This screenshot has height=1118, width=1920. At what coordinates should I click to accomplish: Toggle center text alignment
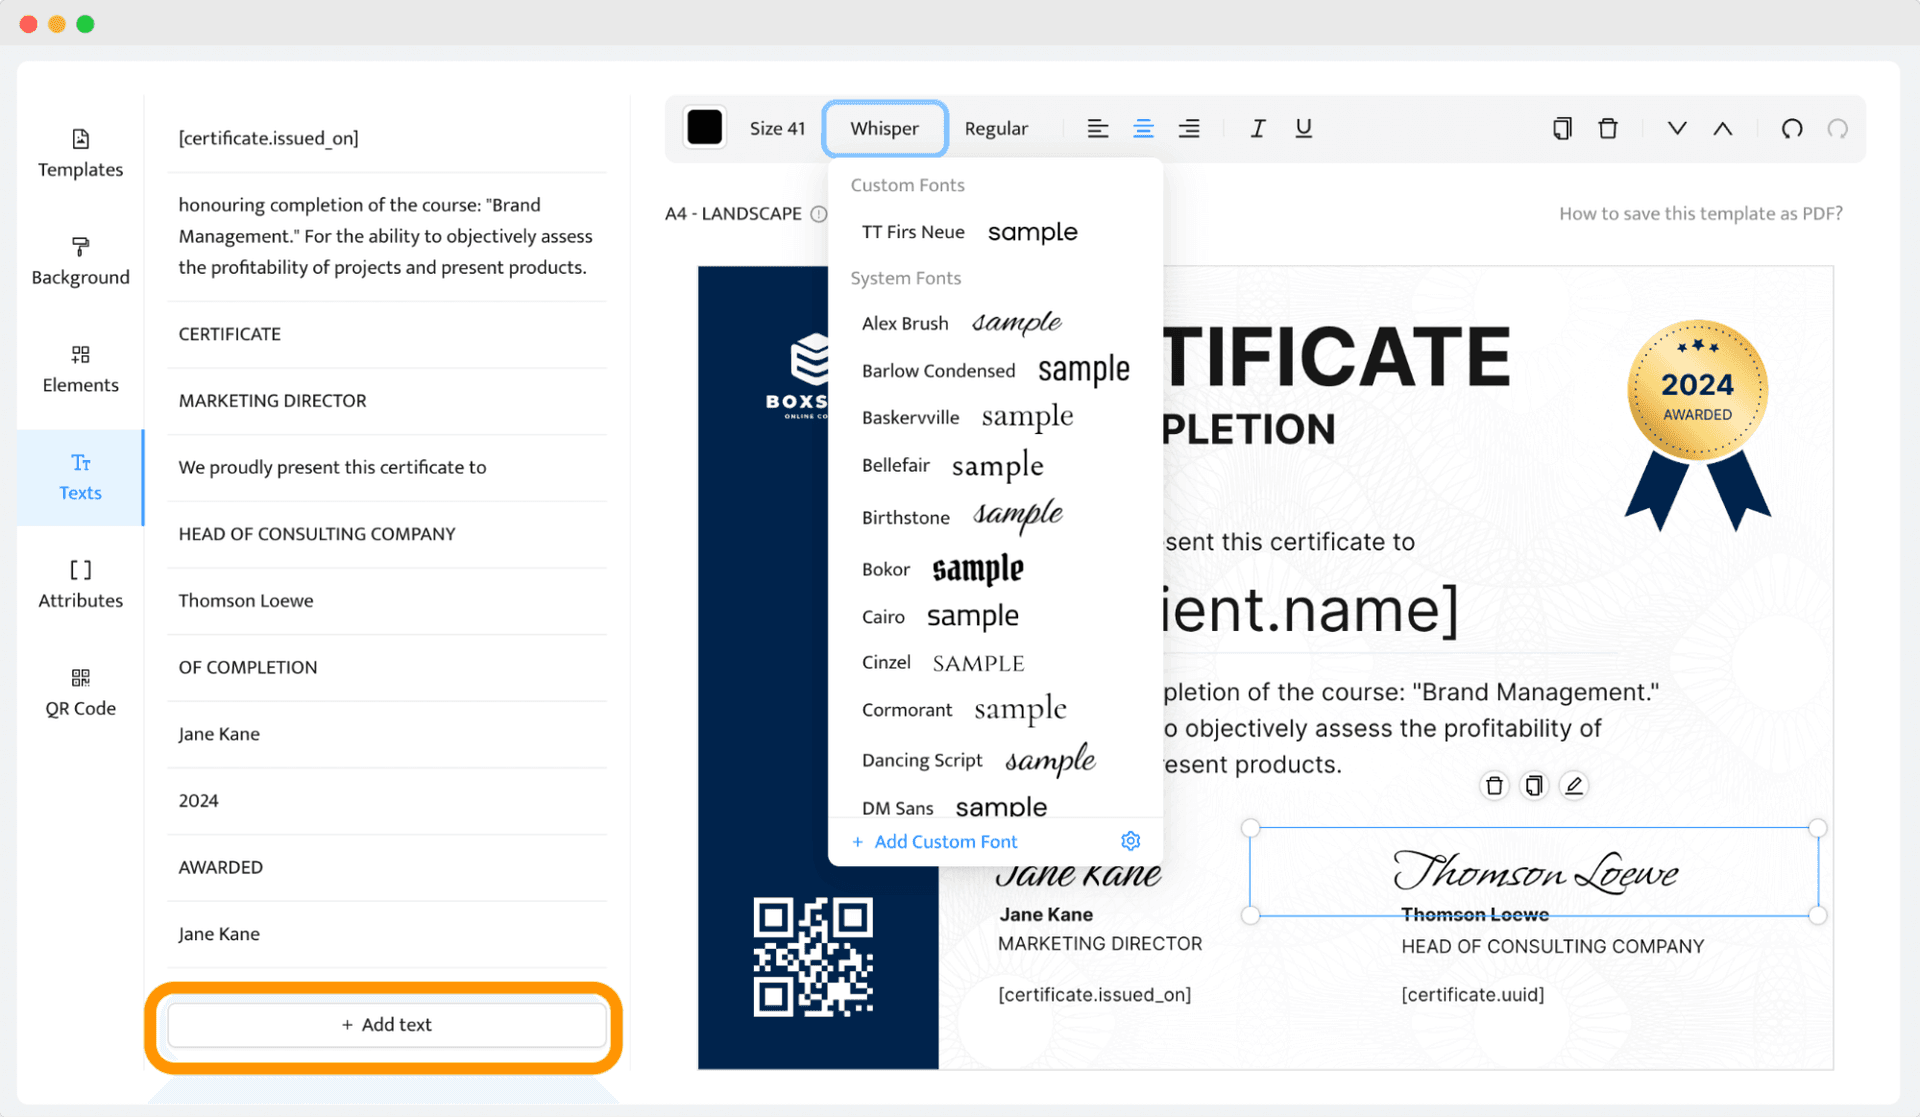[x=1143, y=128]
